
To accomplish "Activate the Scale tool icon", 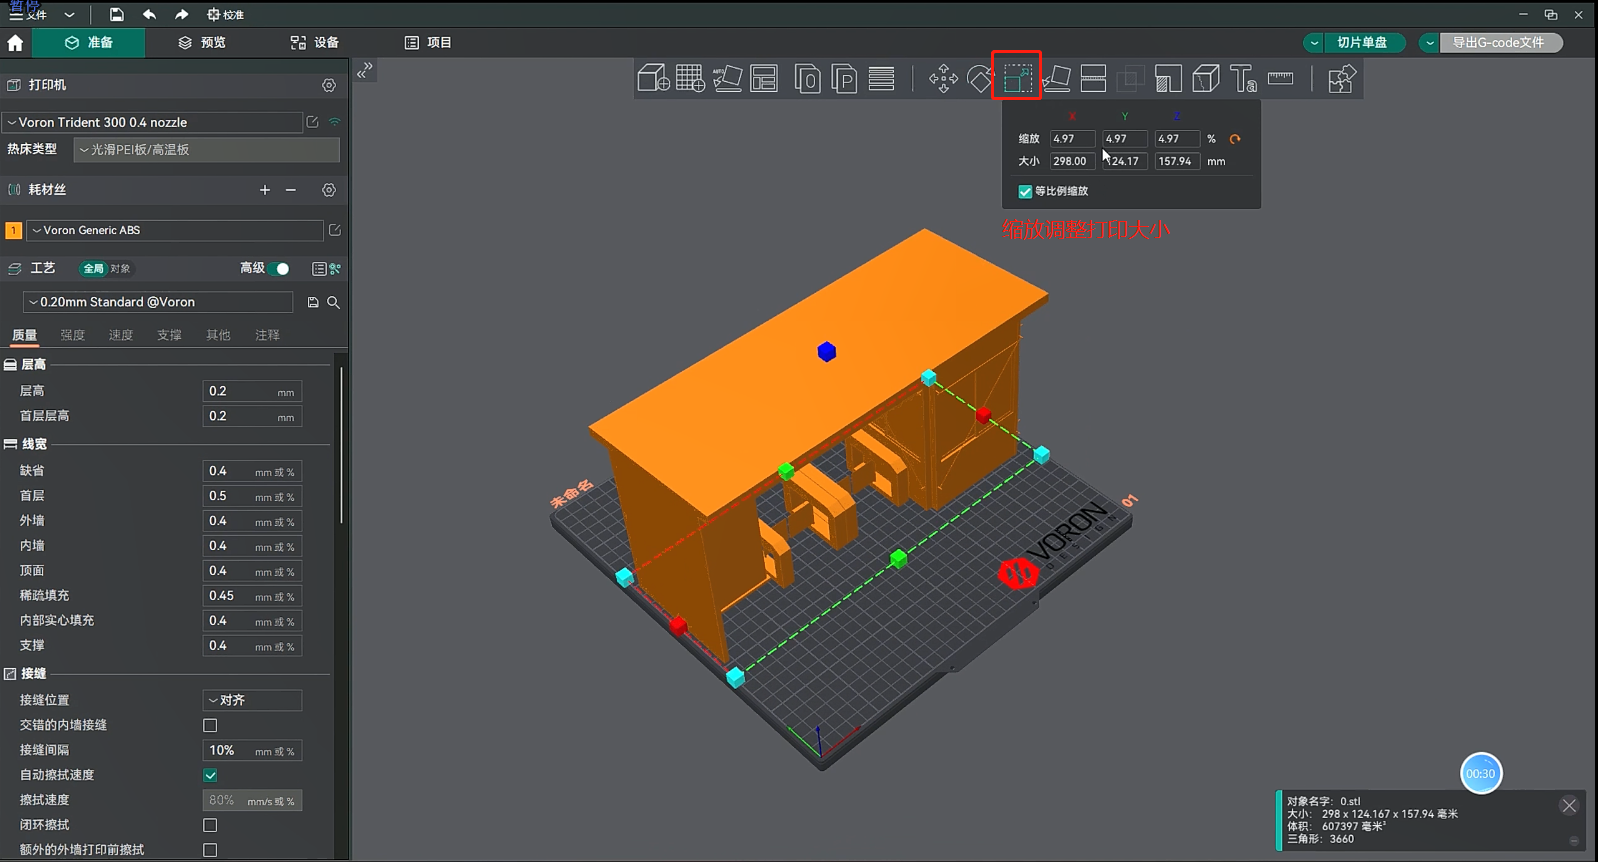I will pos(1017,78).
